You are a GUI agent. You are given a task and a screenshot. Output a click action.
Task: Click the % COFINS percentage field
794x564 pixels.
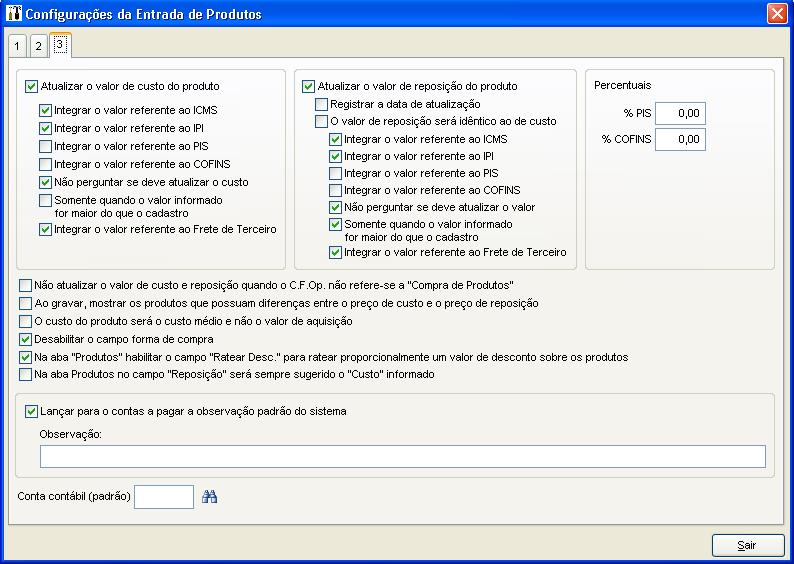tap(680, 140)
